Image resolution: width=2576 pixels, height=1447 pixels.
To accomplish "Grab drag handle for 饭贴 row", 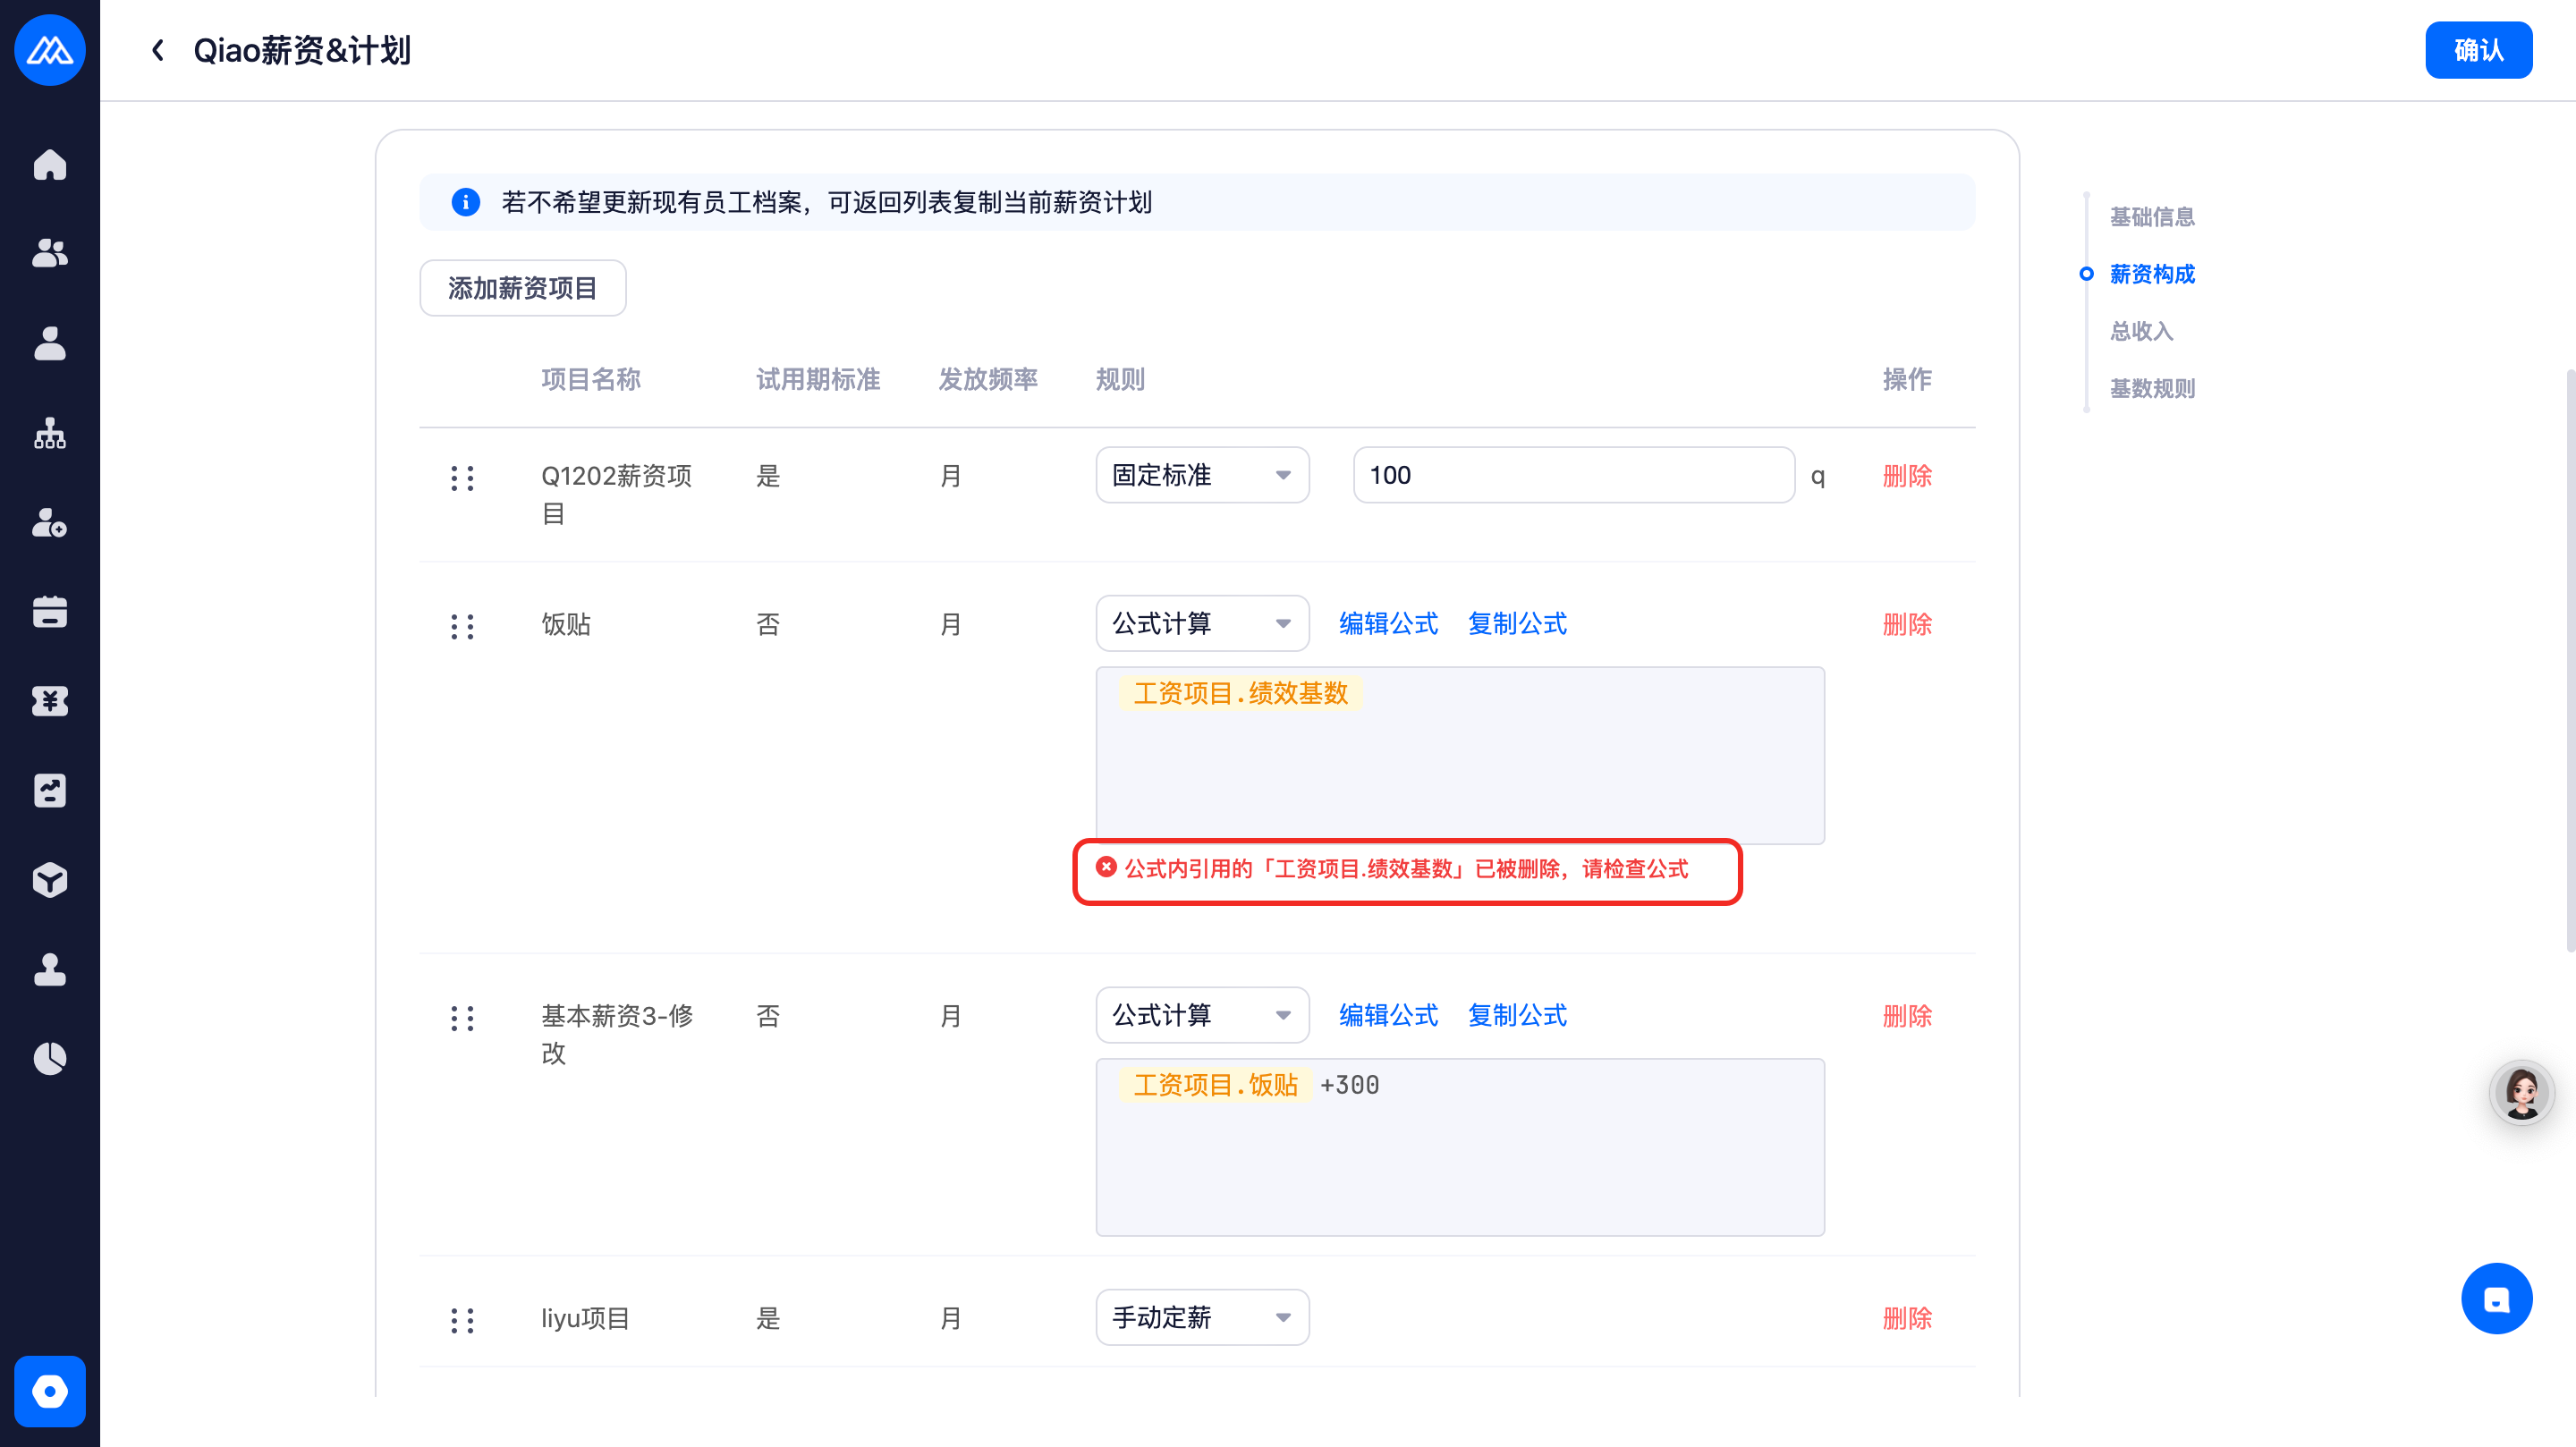I will tap(462, 626).
